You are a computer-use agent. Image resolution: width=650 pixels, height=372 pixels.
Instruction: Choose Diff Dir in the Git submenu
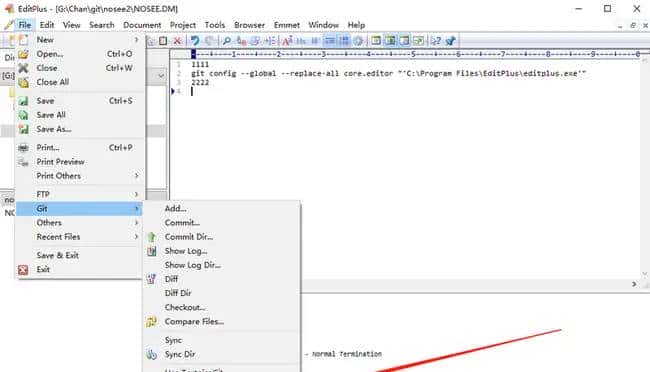[x=222, y=293]
